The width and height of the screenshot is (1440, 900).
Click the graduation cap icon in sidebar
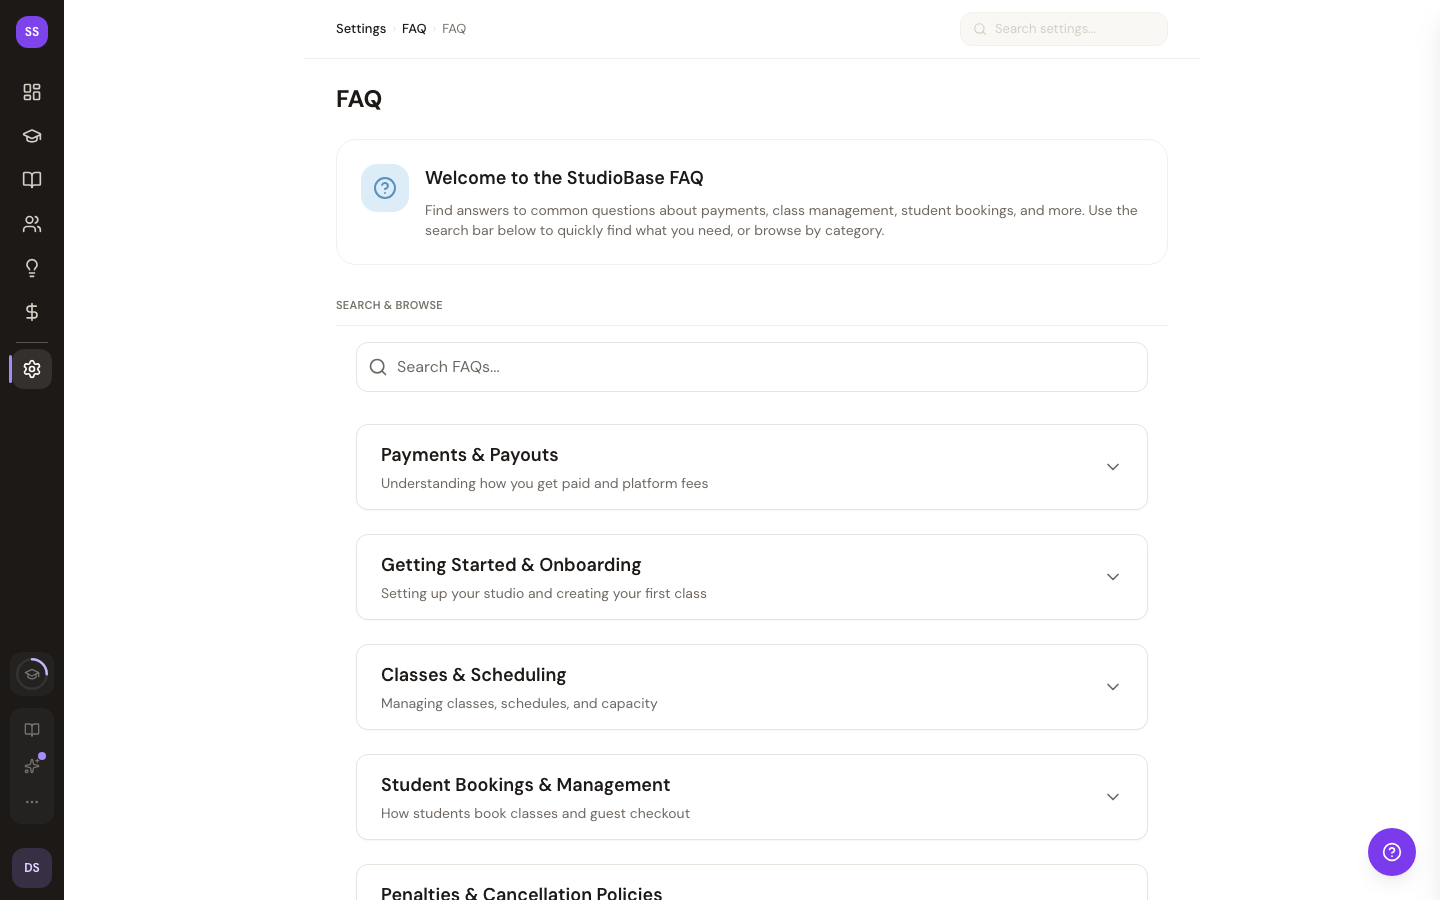click(32, 136)
